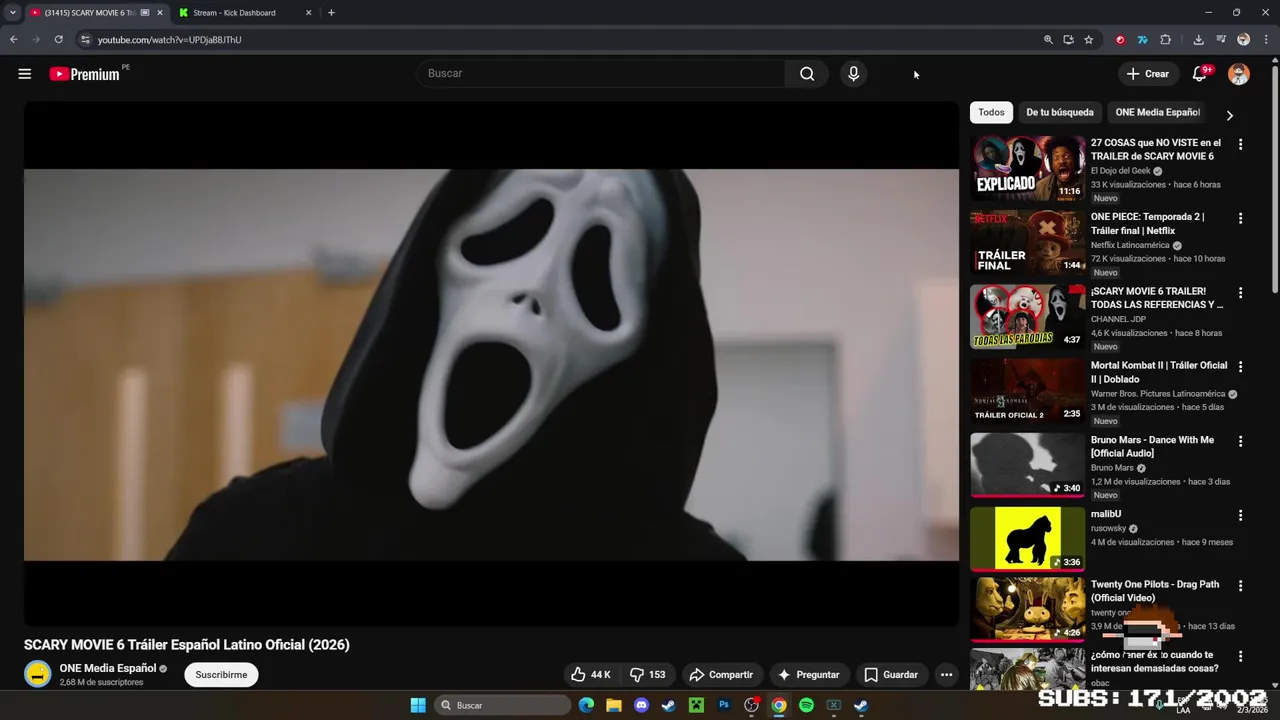Click the Suscribirme button

coord(221,675)
